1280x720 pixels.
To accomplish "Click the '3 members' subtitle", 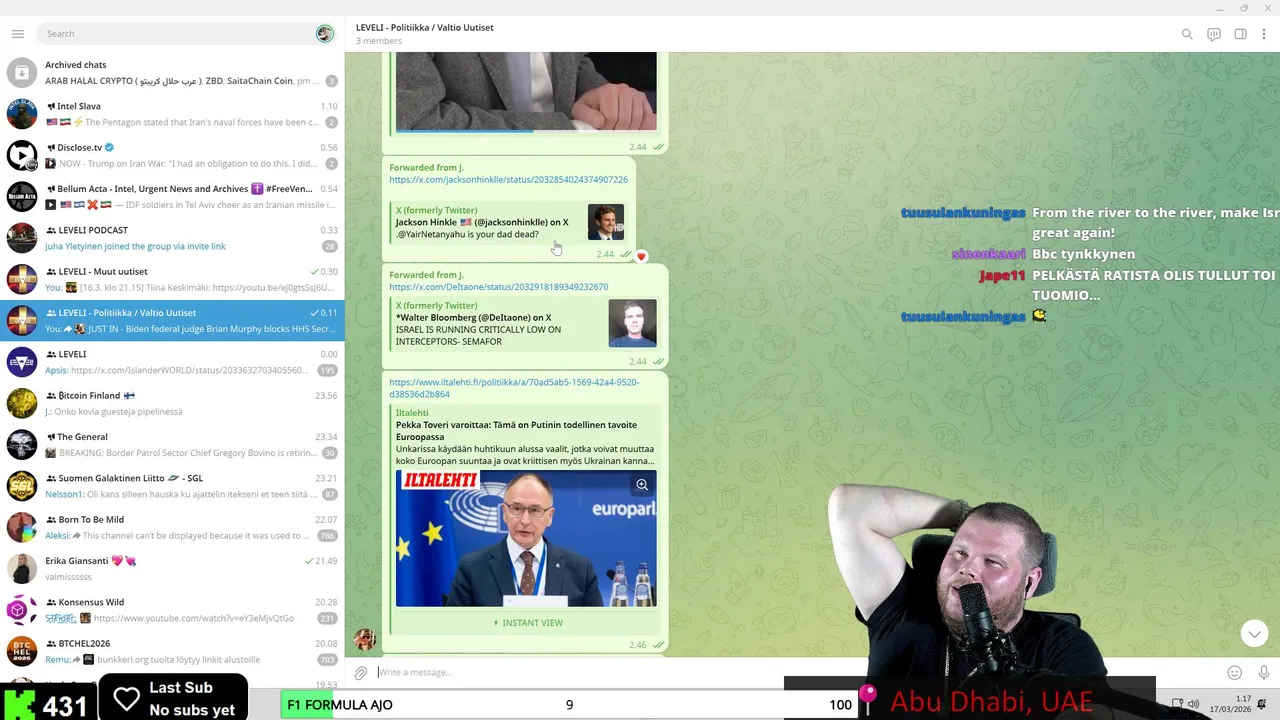I will [x=379, y=41].
